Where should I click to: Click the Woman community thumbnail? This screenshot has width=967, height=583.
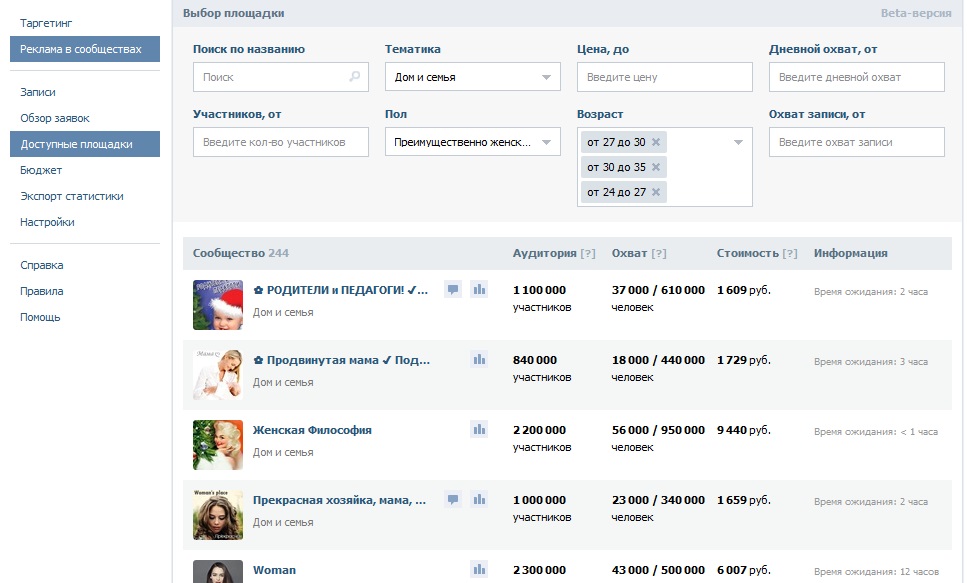tap(218, 572)
